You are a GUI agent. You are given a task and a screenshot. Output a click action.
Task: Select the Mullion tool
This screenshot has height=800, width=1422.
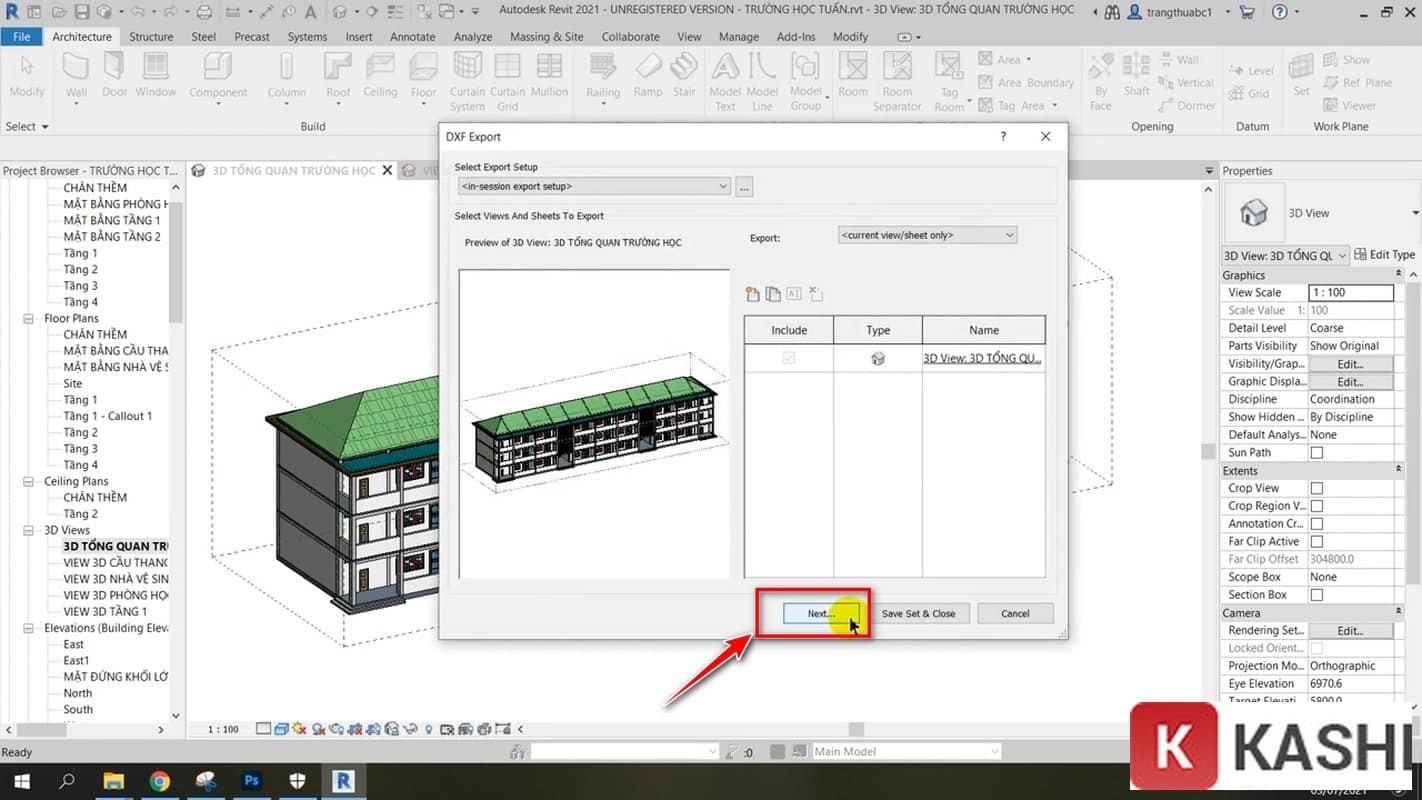pyautogui.click(x=549, y=76)
